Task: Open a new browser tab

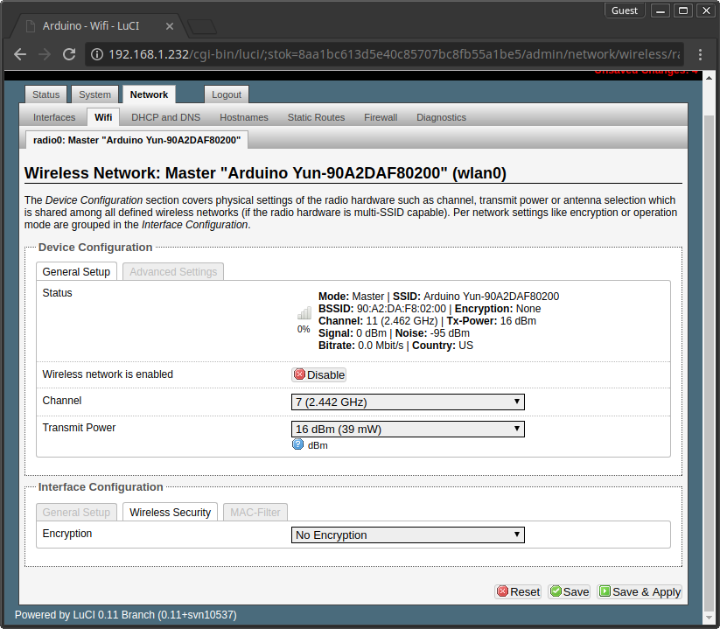Action: [x=202, y=27]
